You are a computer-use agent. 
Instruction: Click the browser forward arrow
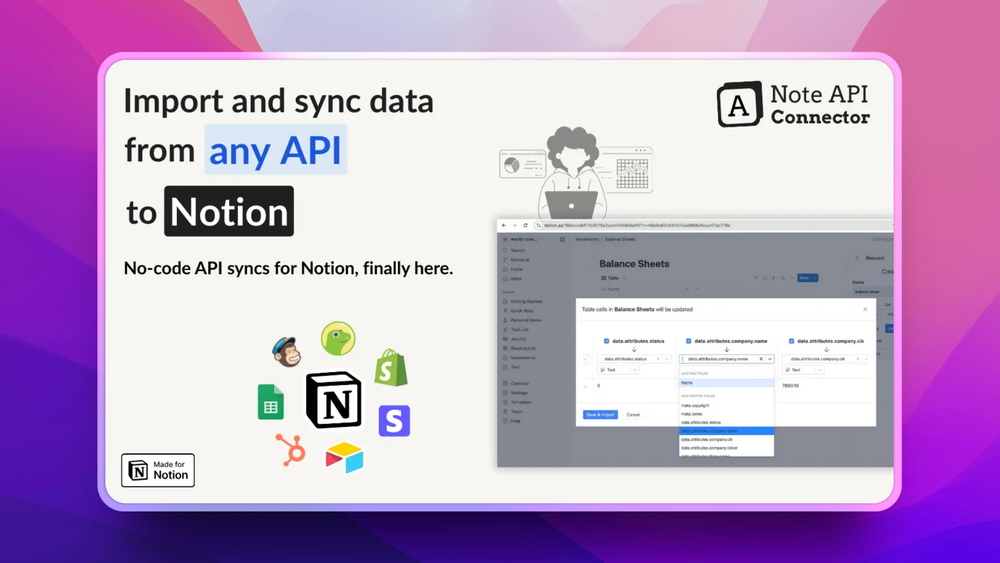515,225
